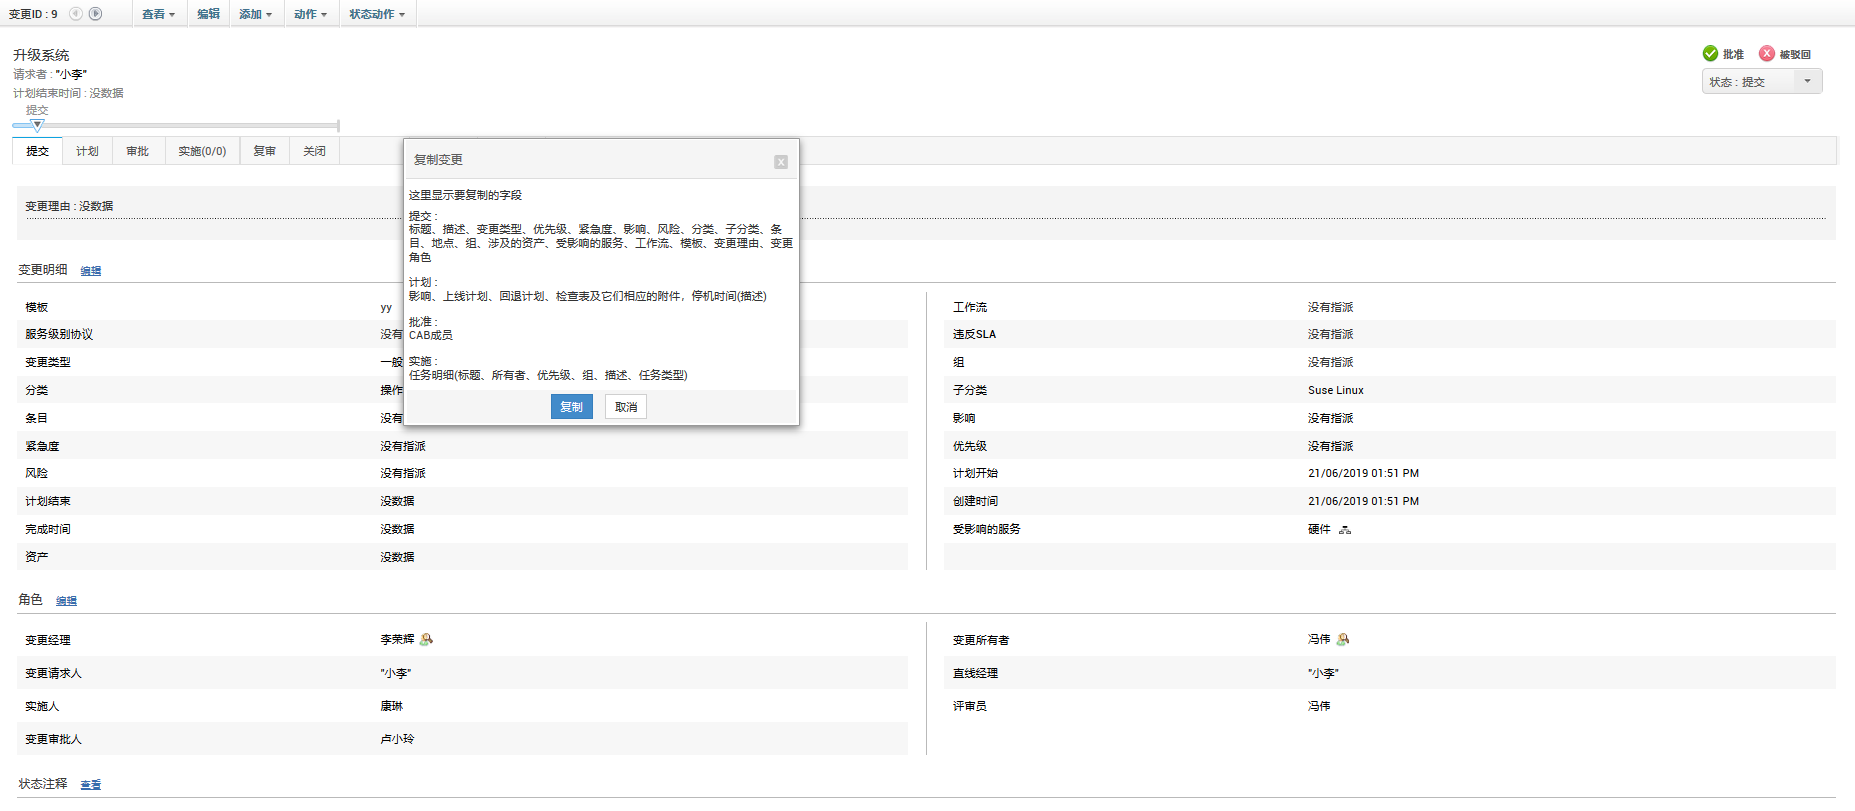Click 查看 link next to 状态注释
Screen dimensions: 1855x811
[91, 785]
